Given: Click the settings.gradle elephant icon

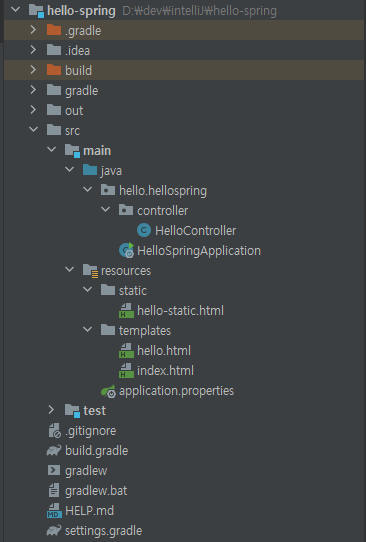Looking at the screenshot, I should click(54, 531).
